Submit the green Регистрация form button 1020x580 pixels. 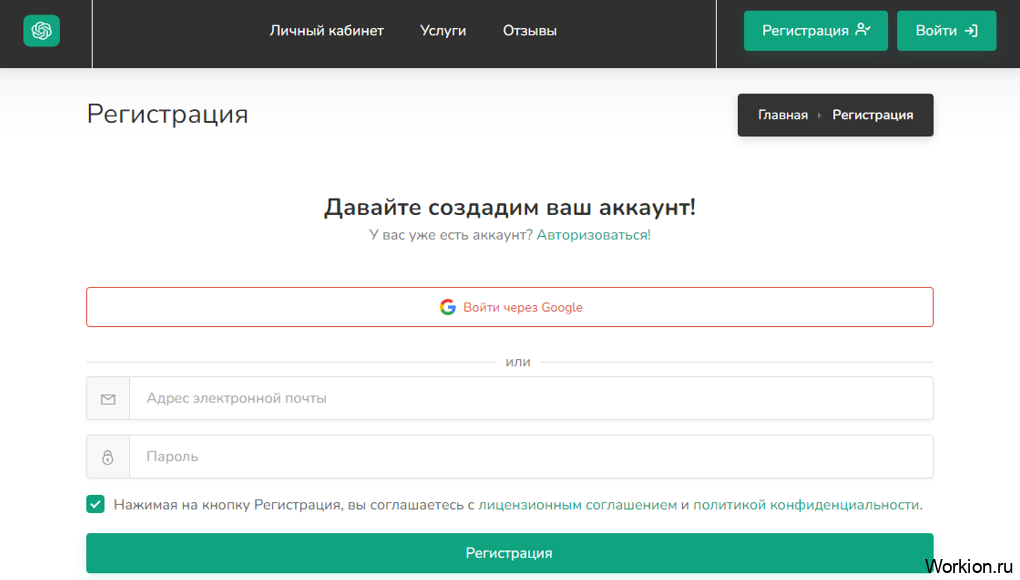point(509,553)
